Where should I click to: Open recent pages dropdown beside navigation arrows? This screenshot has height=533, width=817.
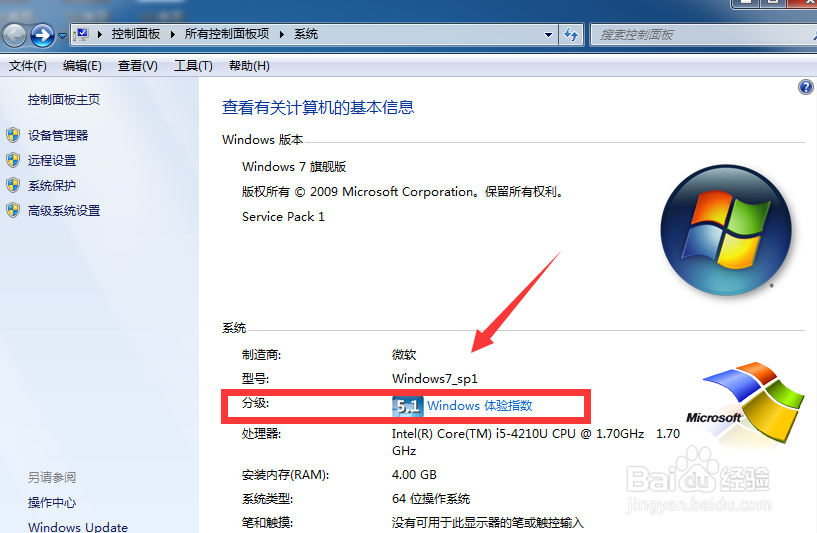pyautogui.click(x=62, y=35)
